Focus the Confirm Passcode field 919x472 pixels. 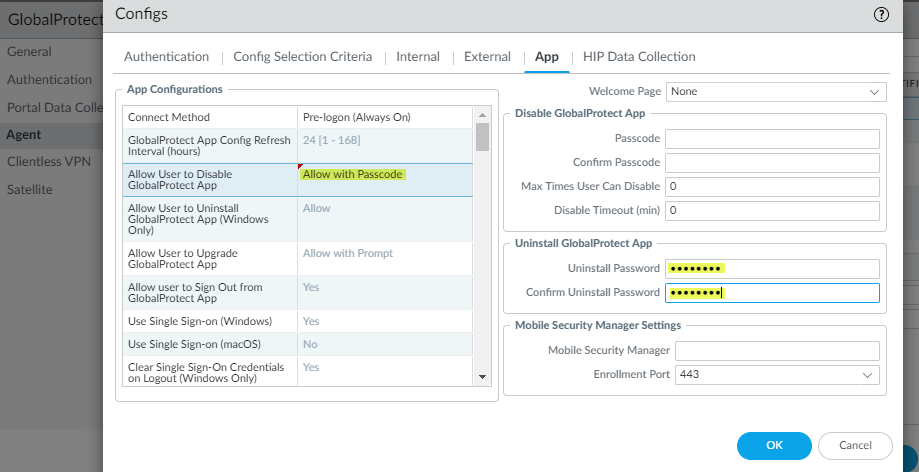771,163
